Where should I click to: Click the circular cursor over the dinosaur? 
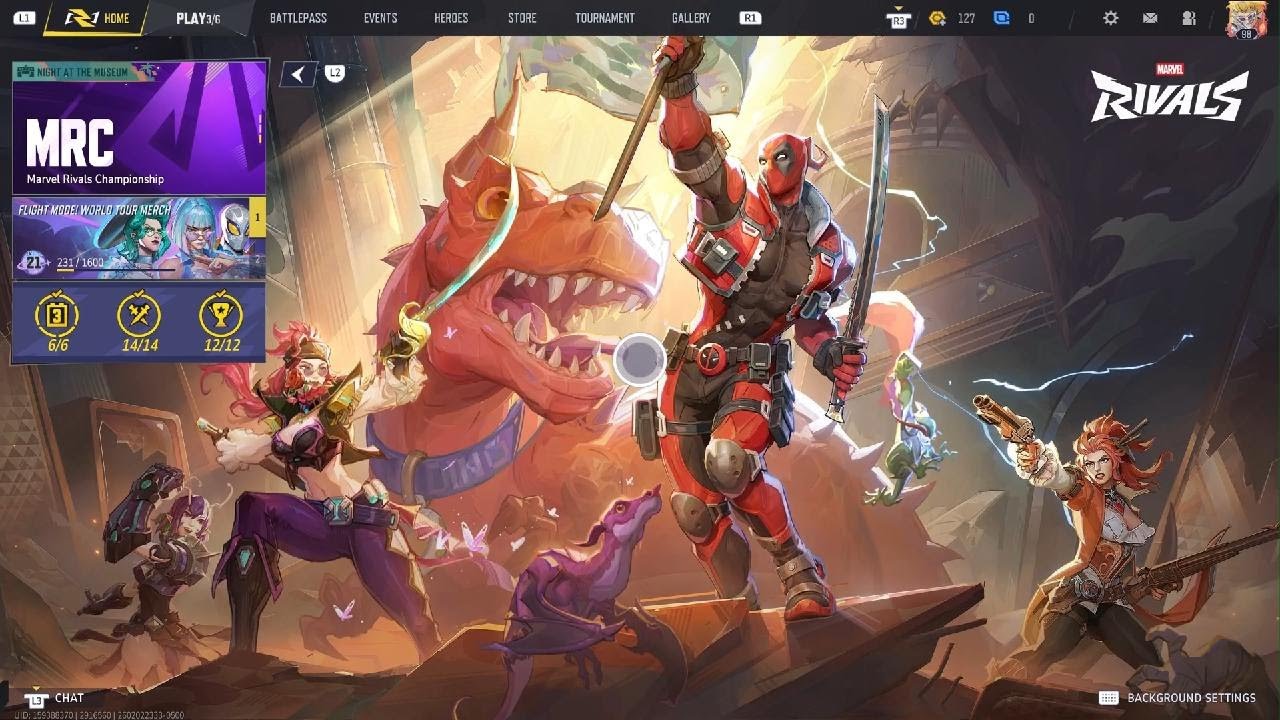[639, 360]
